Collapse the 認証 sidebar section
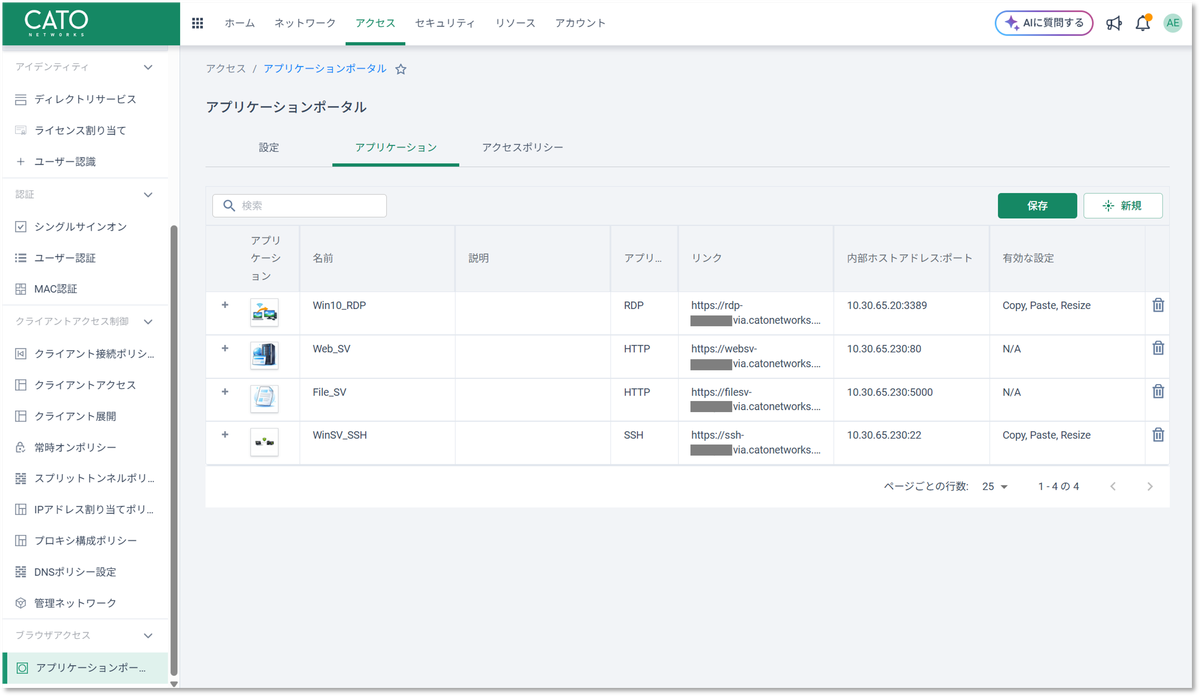Screen dimensions: 1200x696 147,194
